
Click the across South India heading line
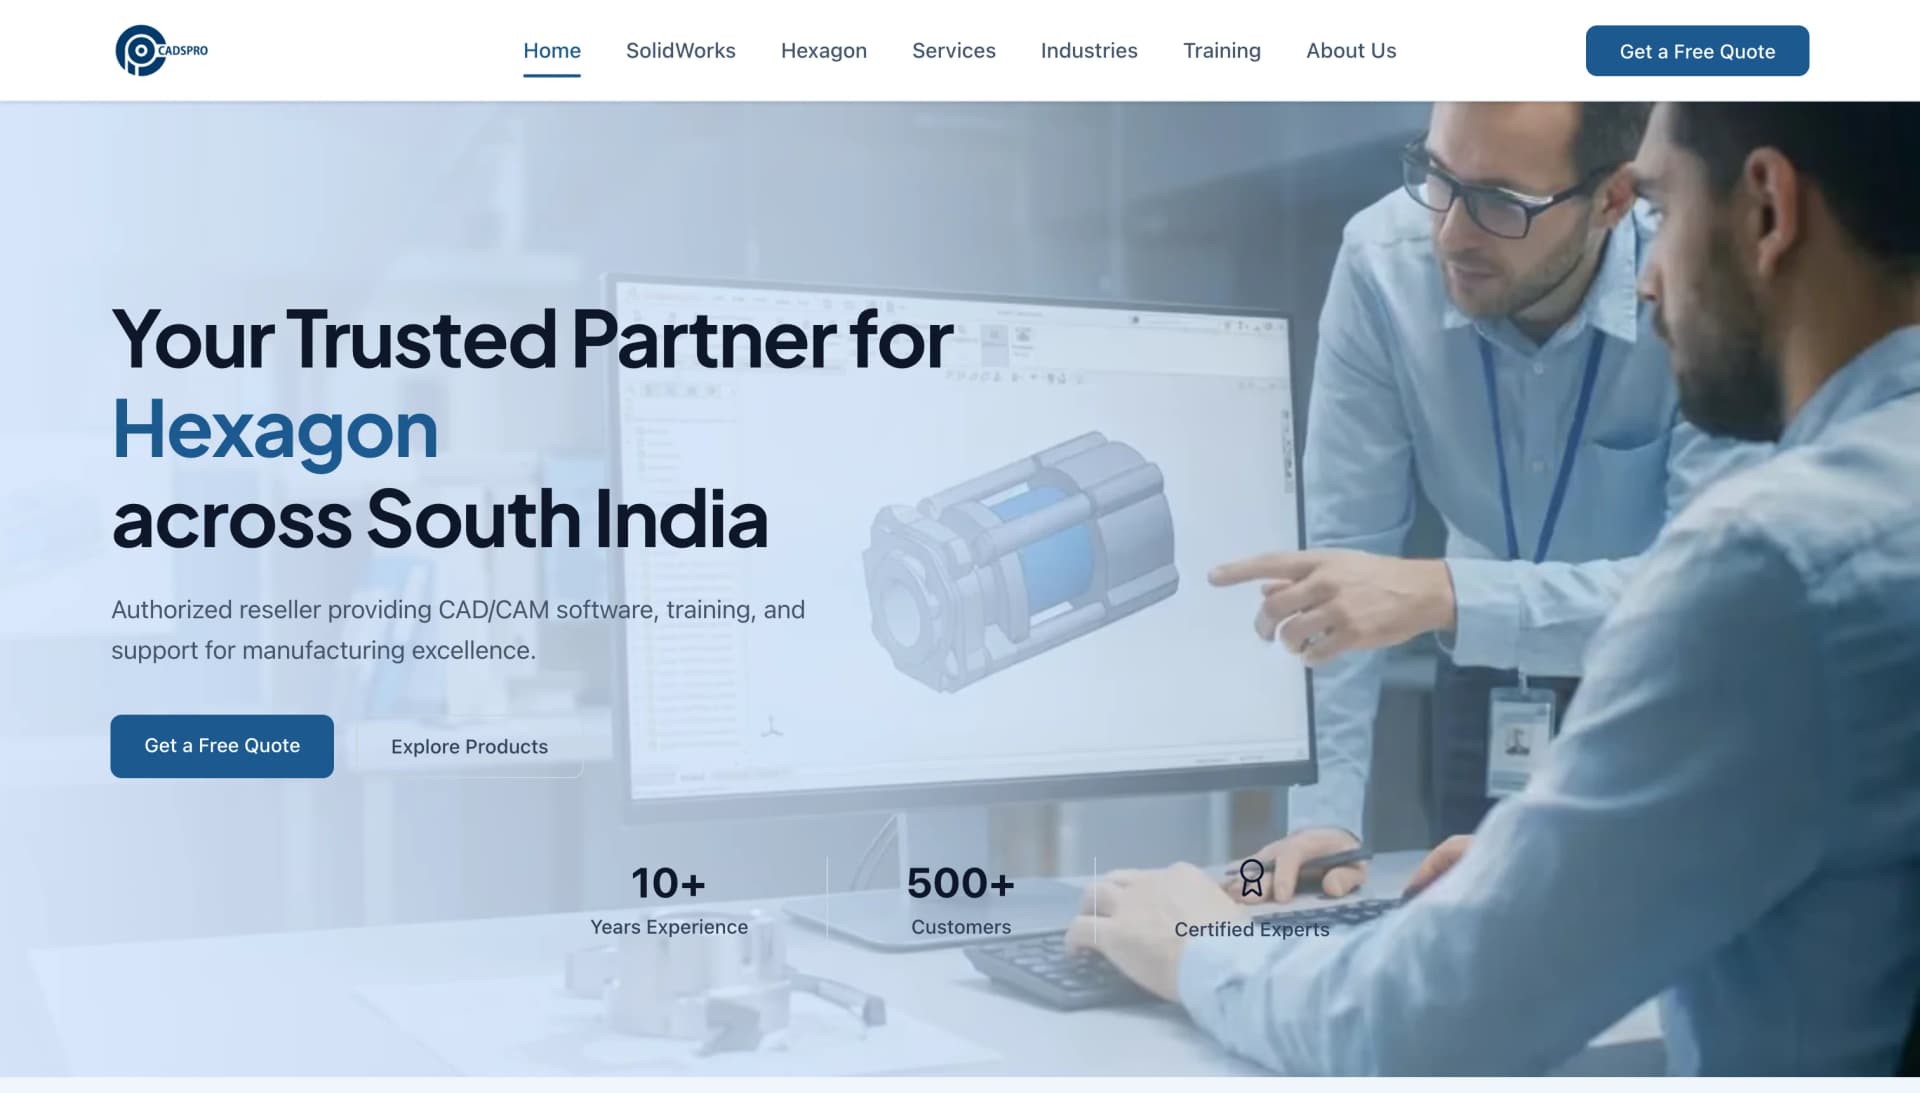coord(440,519)
